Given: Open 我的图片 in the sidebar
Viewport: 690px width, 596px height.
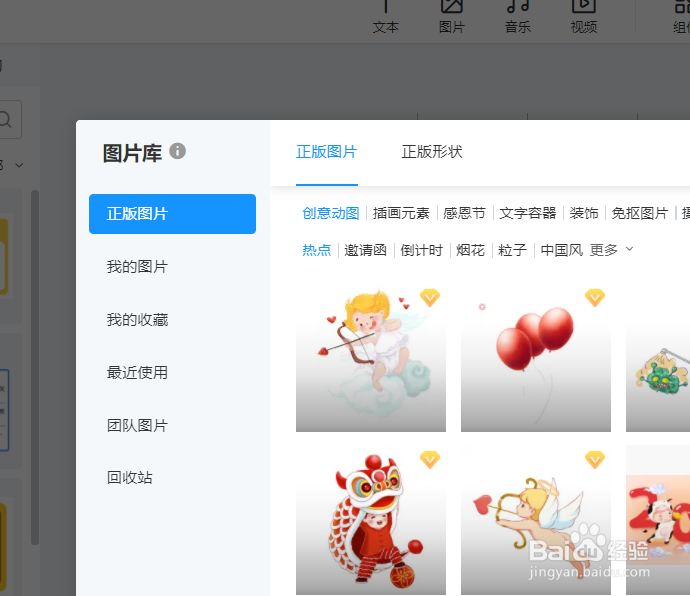Looking at the screenshot, I should 137,267.
